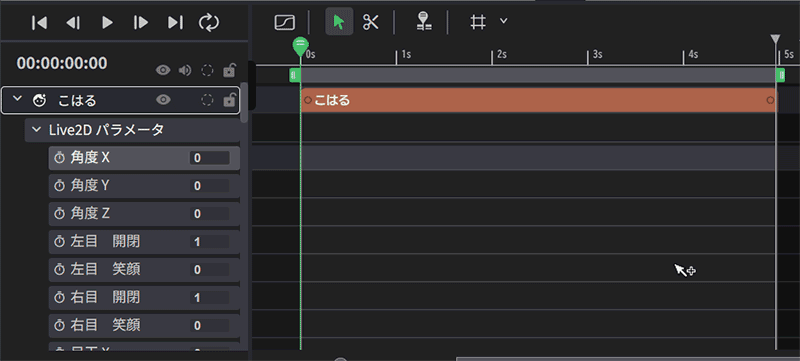Open the snap grid dropdown arrow
Image resolution: width=800 pixels, height=361 pixels.
coord(504,21)
